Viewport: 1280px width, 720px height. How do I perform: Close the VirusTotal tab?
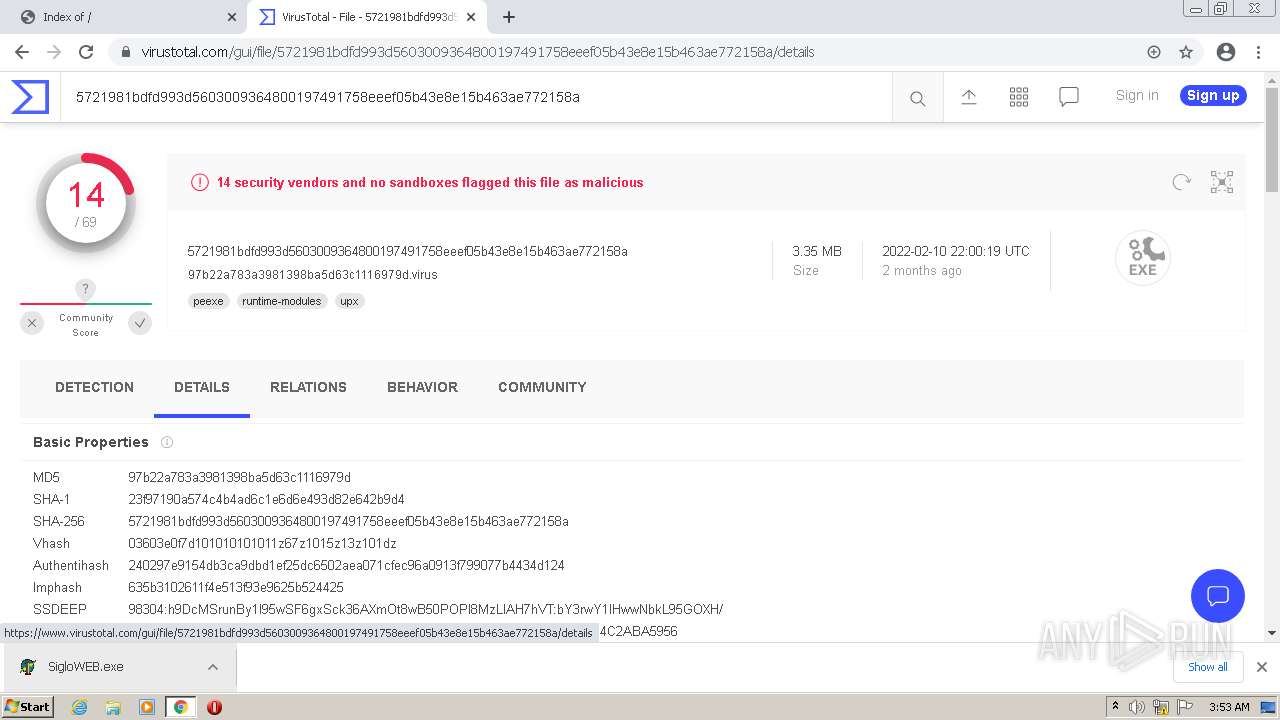[471, 17]
